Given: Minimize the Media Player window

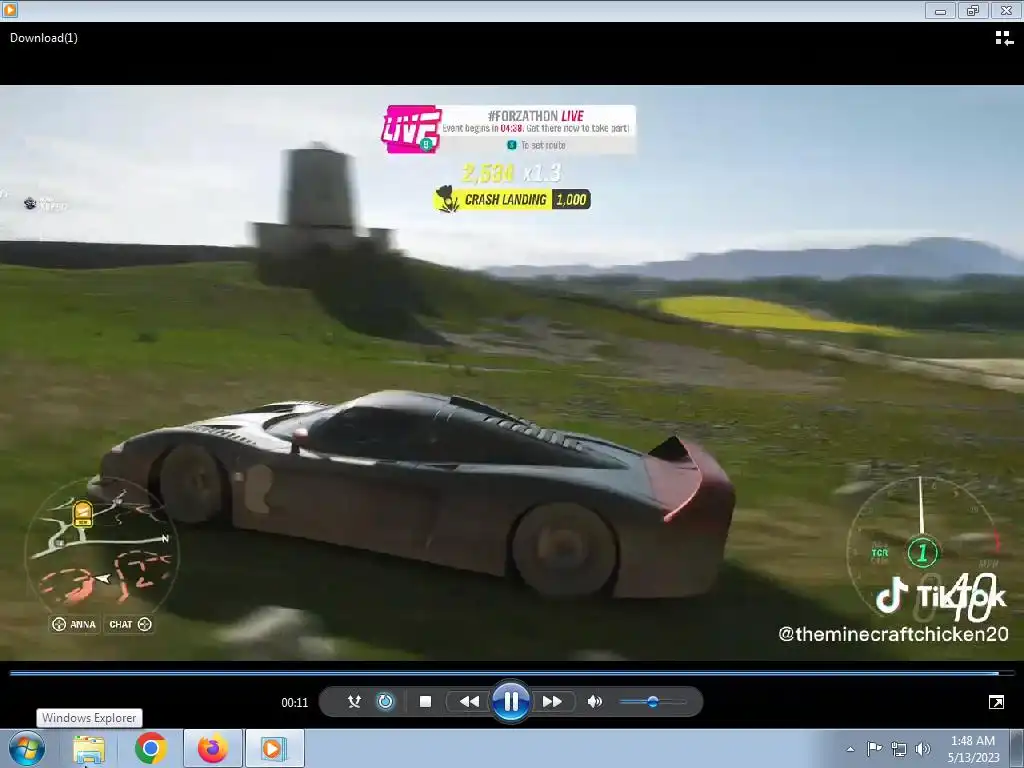Looking at the screenshot, I should tap(940, 10).
